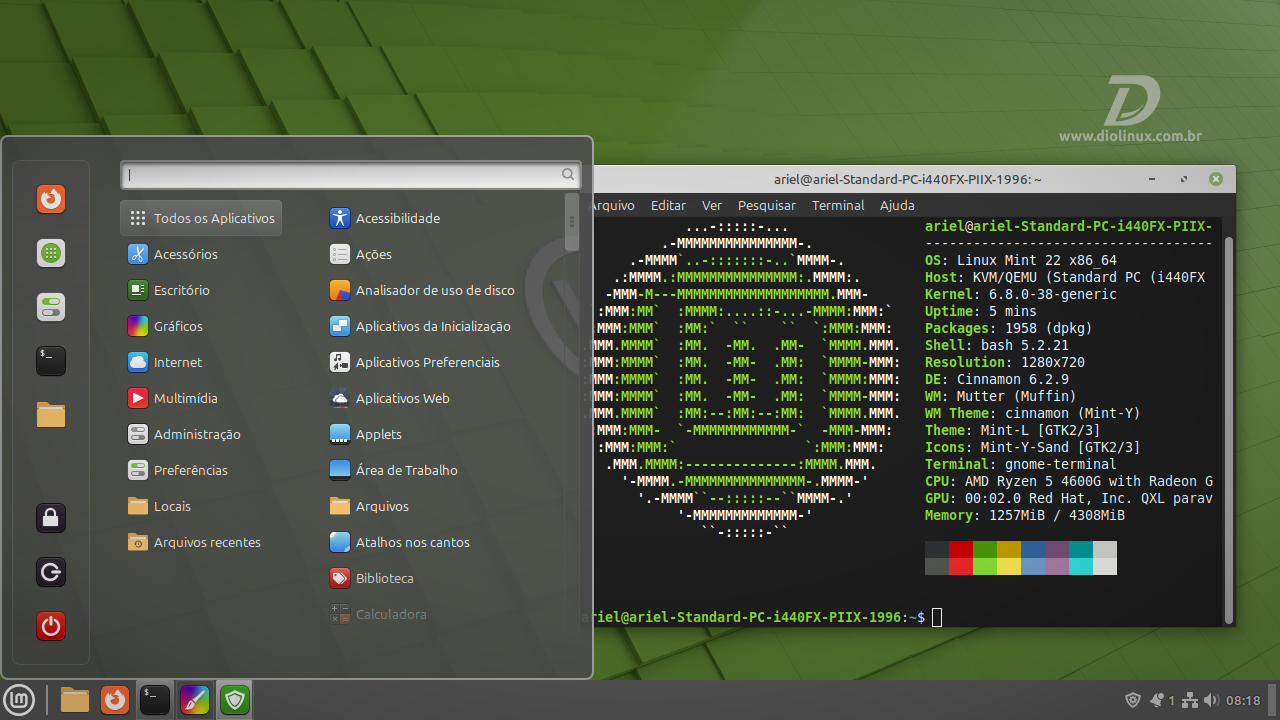Image resolution: width=1280 pixels, height=720 pixels.
Task: Close the terminal window
Action: tap(1216, 179)
